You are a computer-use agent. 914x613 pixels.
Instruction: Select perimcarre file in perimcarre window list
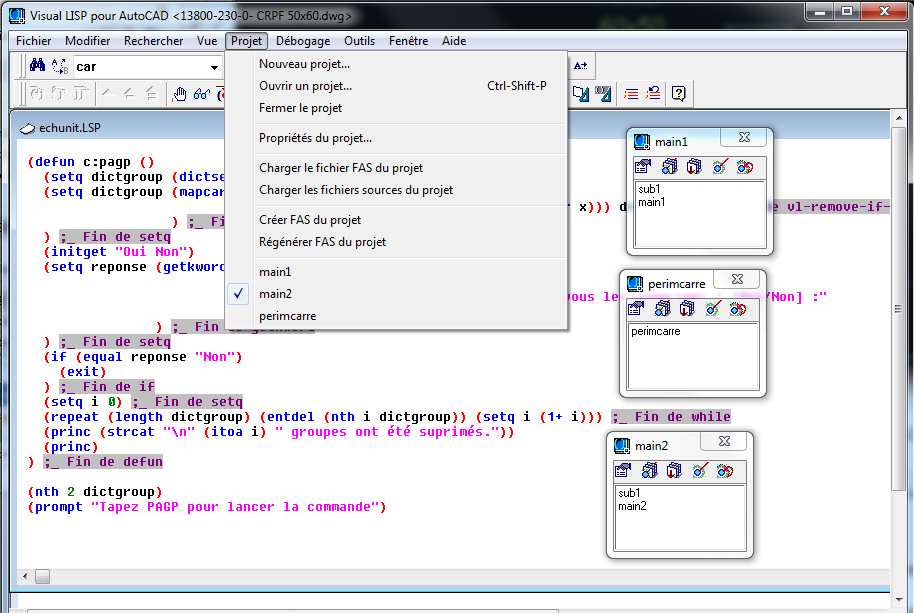coord(656,331)
